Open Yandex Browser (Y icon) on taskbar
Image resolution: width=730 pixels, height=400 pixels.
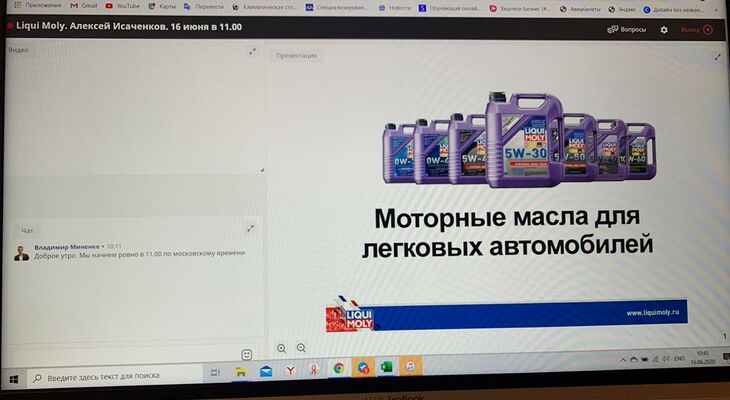tap(290, 370)
